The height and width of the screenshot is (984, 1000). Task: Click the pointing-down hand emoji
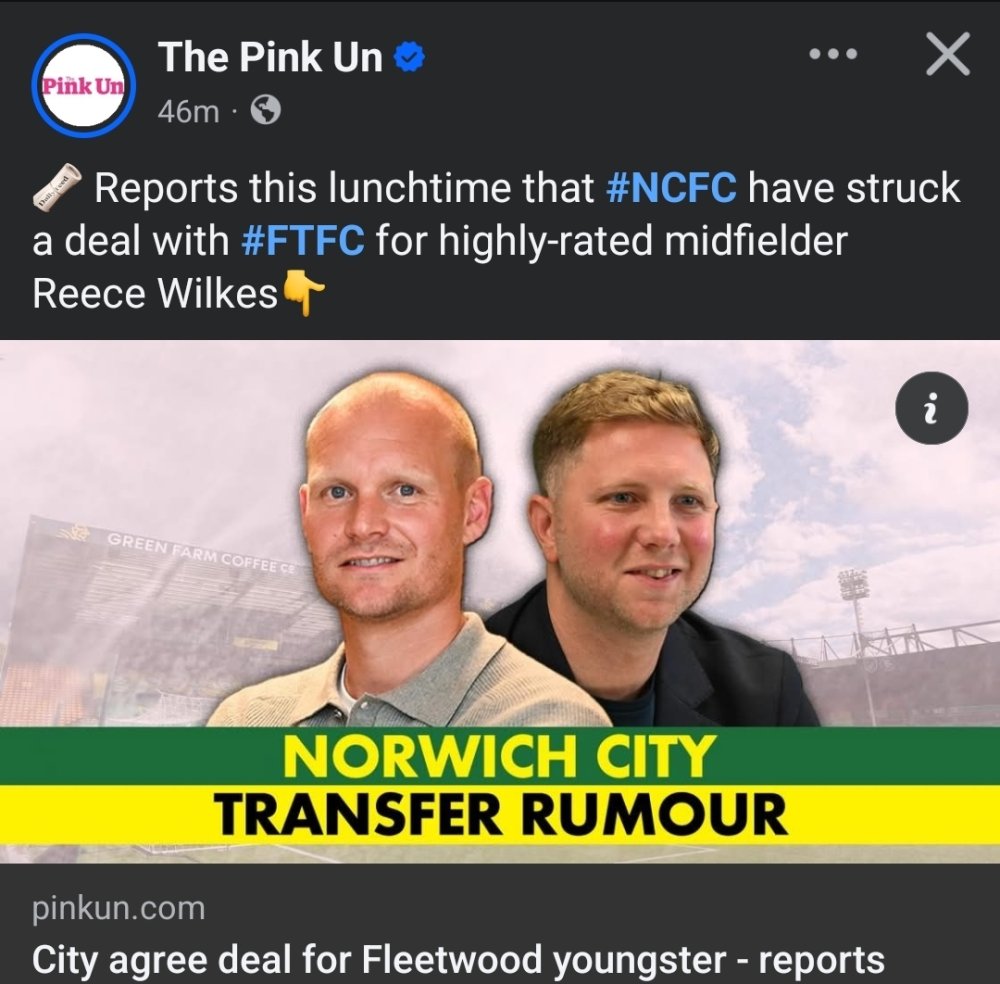(x=303, y=293)
